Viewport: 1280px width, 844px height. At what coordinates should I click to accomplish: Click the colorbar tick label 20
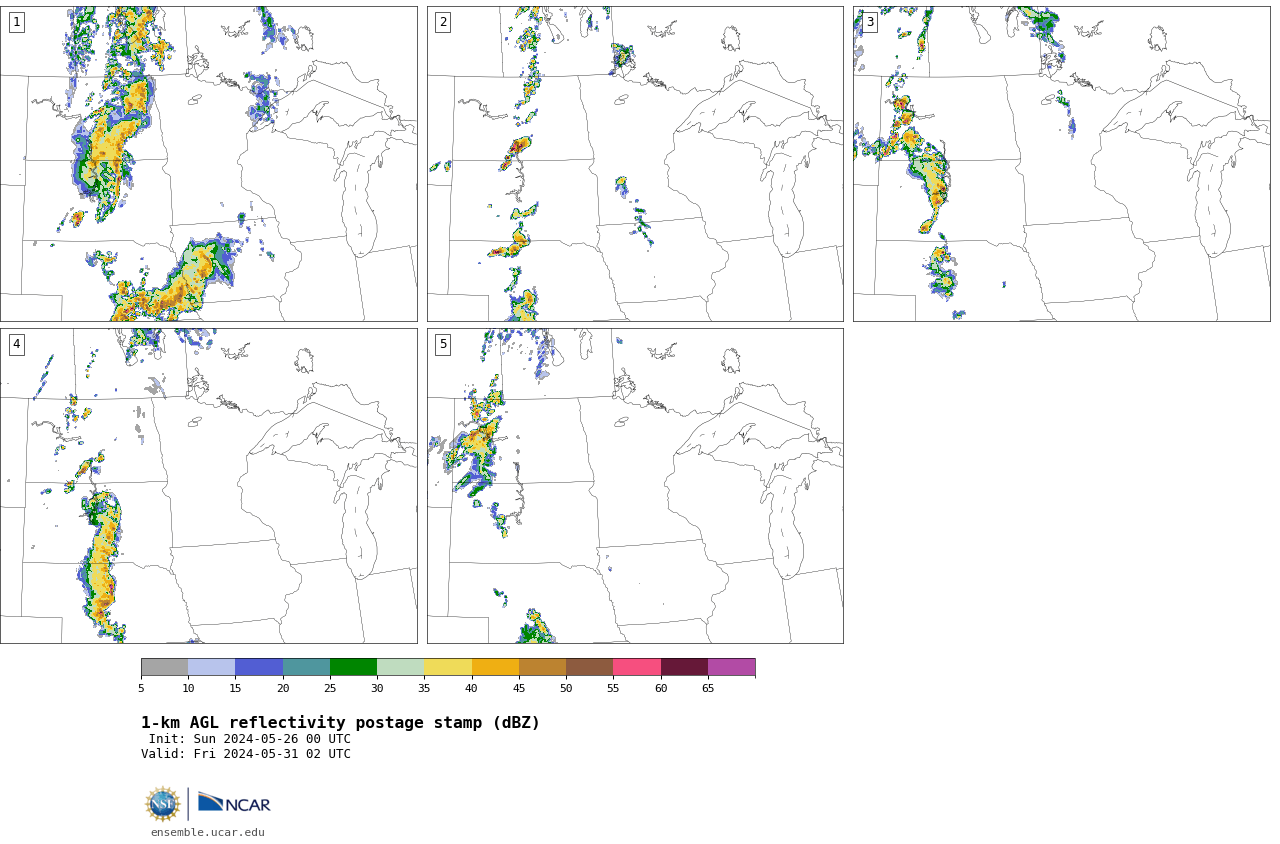click(283, 688)
